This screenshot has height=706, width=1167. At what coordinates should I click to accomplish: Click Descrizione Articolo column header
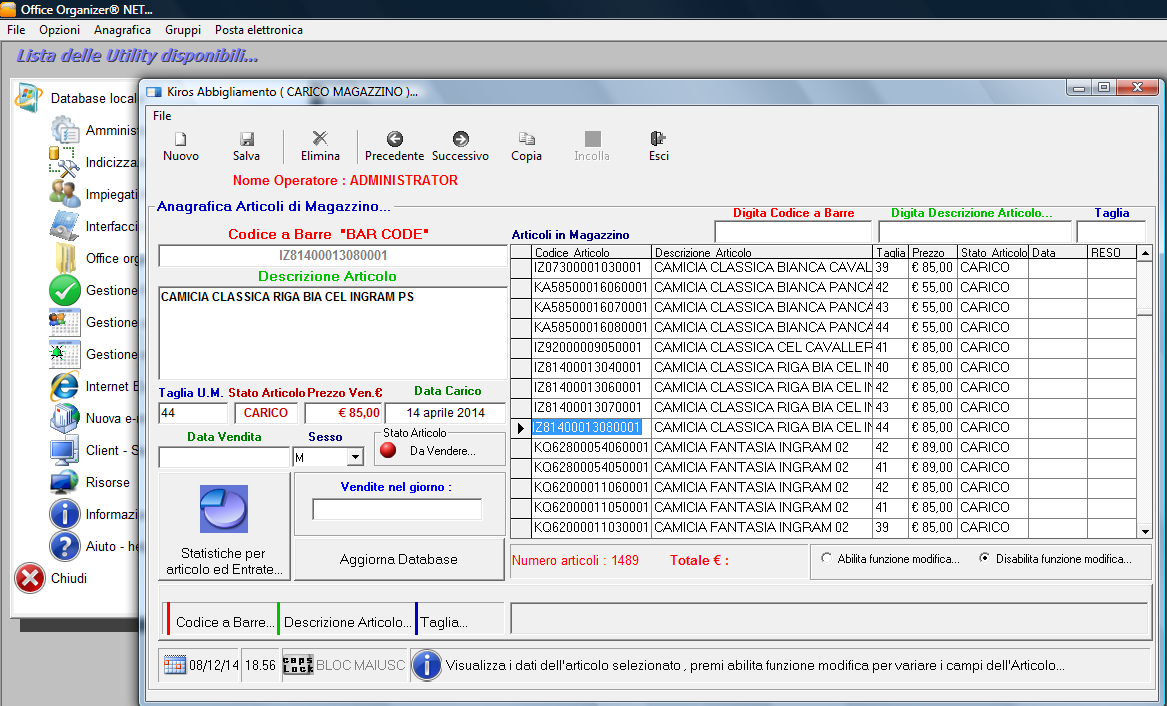[x=761, y=252]
